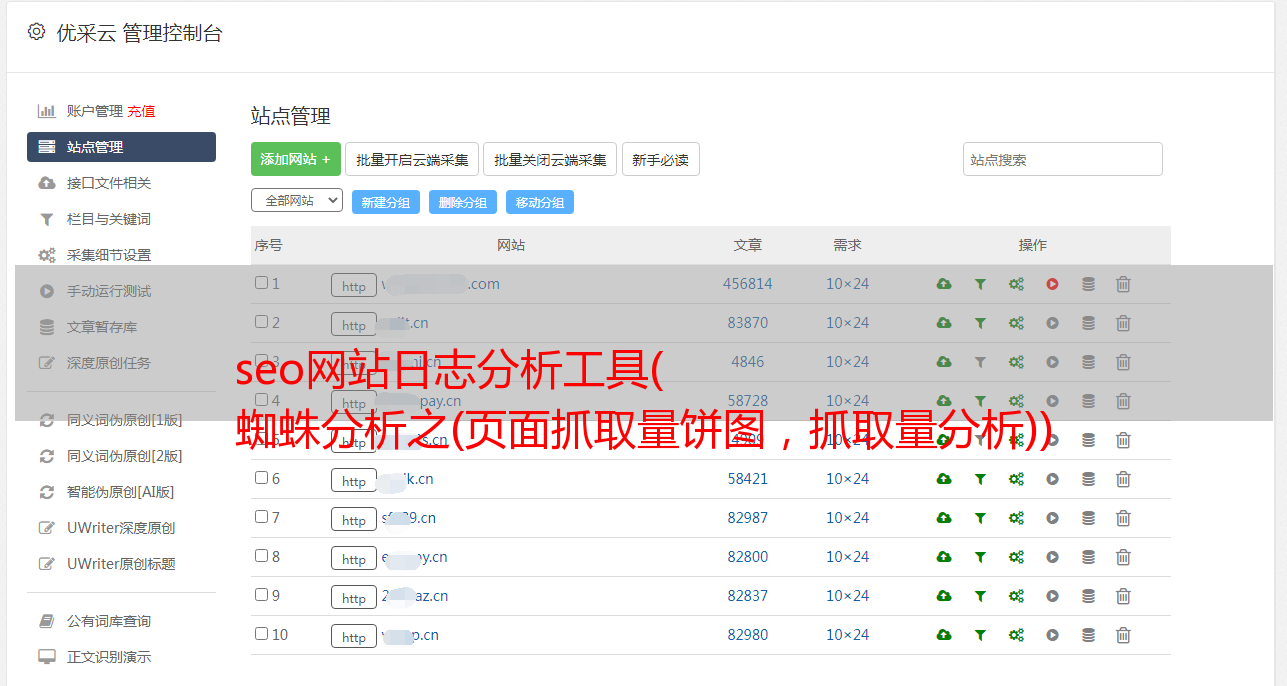
Task: Click the cloud icon beside 接口文件相关
Action: (x=46, y=183)
